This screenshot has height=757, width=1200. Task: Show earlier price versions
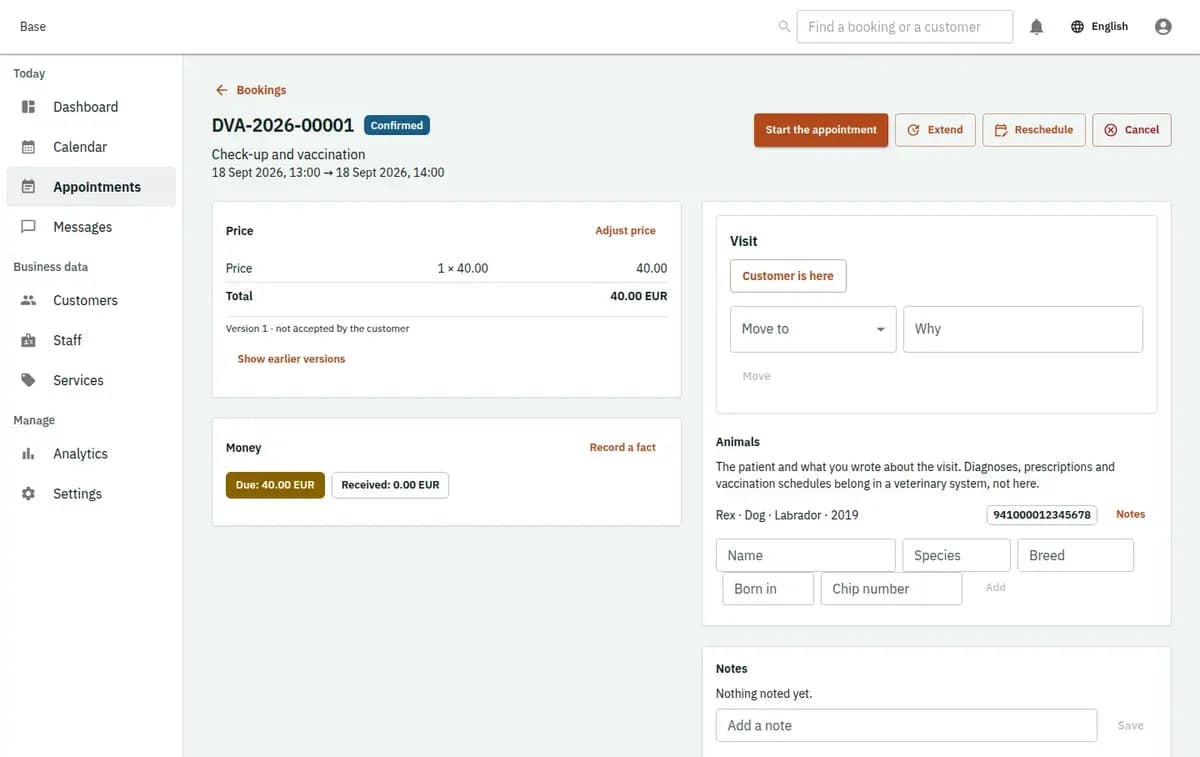click(x=291, y=359)
